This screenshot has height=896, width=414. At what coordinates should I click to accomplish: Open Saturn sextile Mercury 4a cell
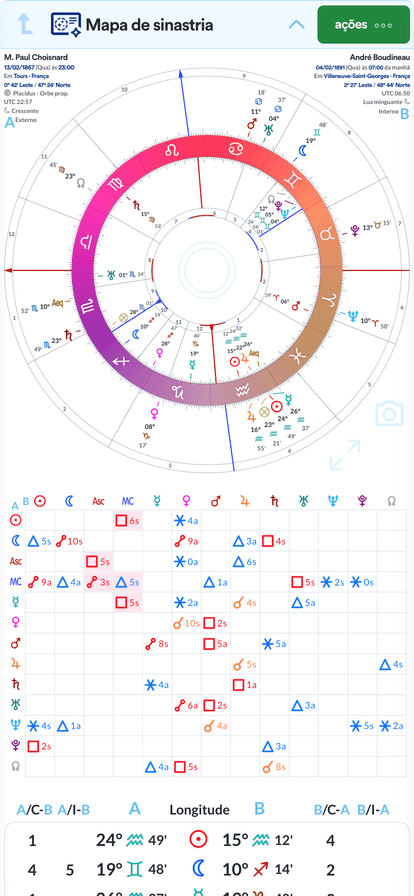tap(157, 685)
